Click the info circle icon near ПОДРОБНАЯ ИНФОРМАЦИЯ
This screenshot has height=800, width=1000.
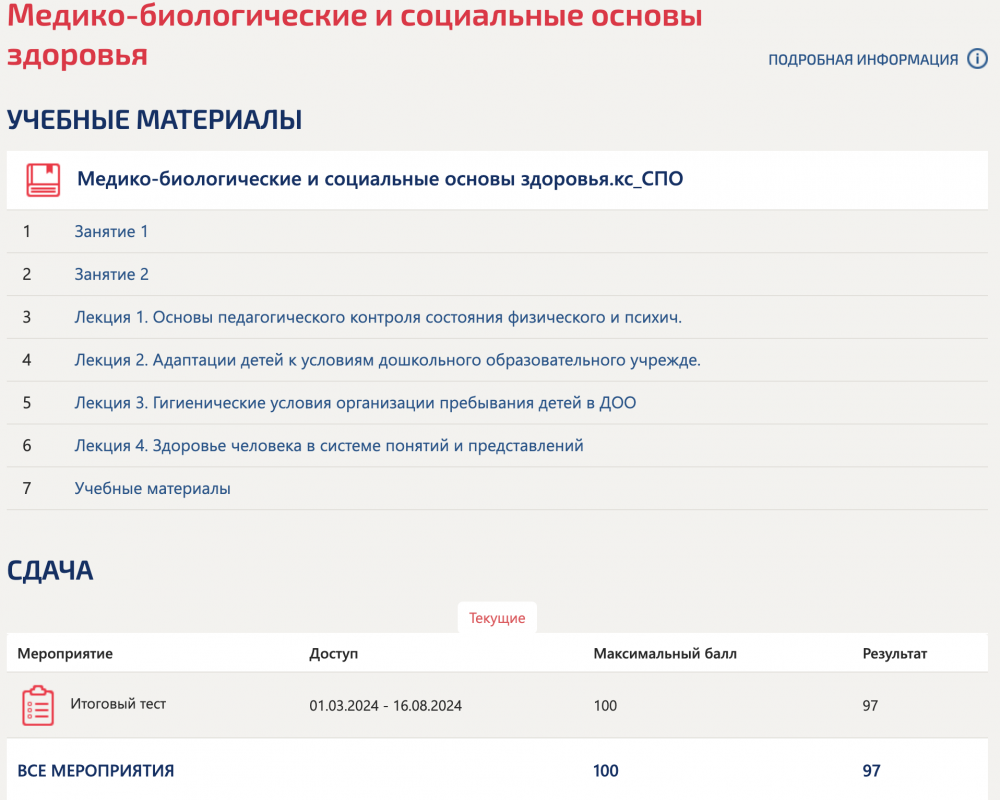(x=977, y=59)
